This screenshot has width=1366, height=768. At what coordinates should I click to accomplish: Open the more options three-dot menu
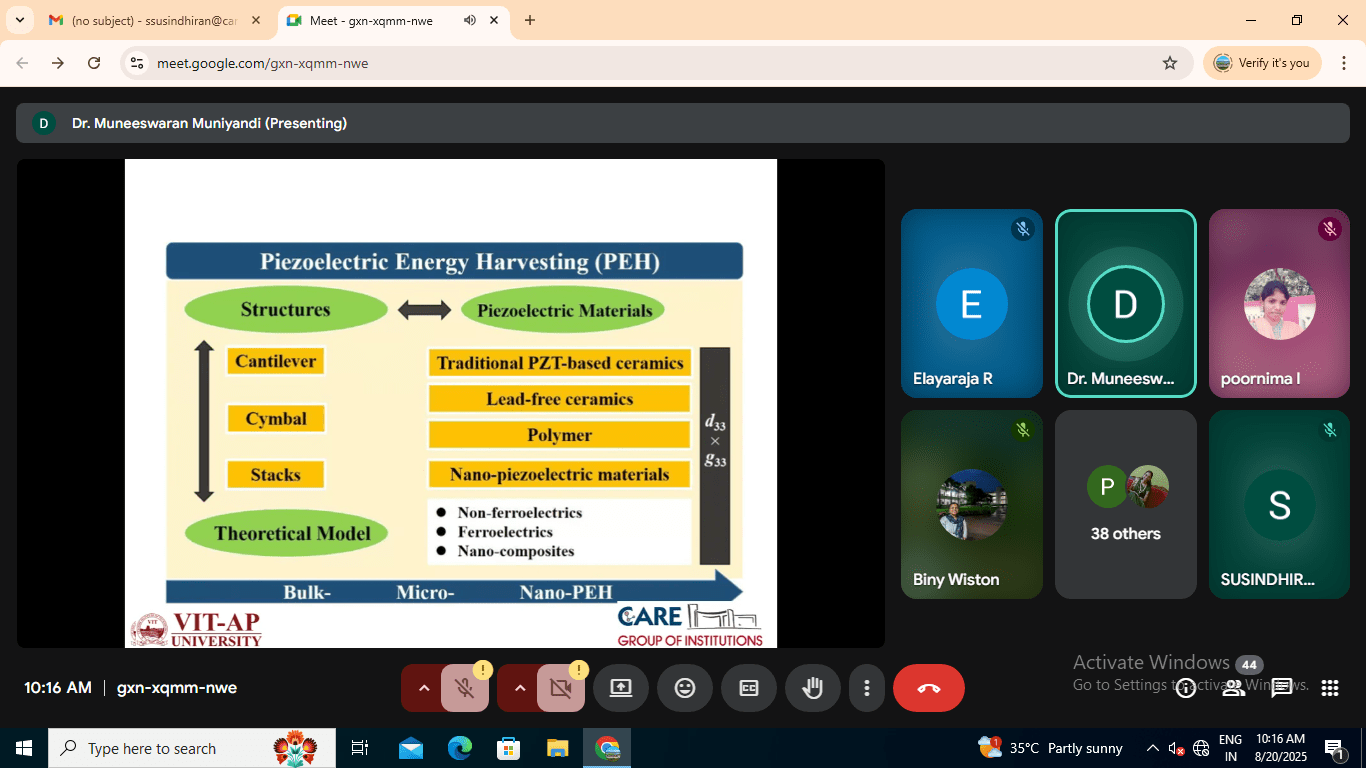(866, 688)
